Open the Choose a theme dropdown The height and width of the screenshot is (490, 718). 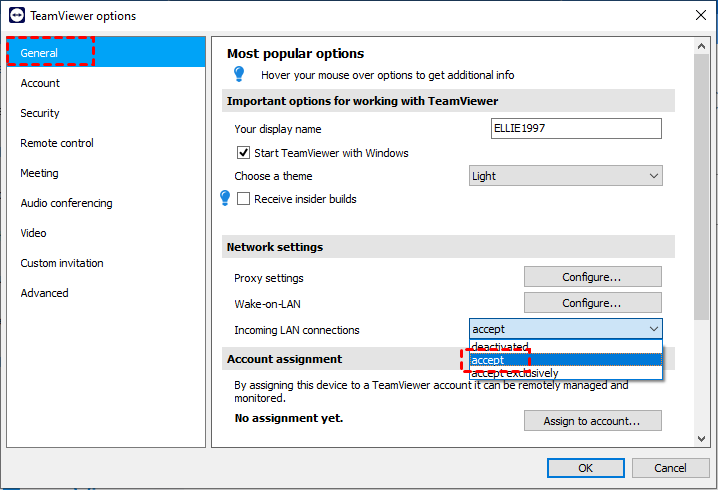[x=565, y=176]
